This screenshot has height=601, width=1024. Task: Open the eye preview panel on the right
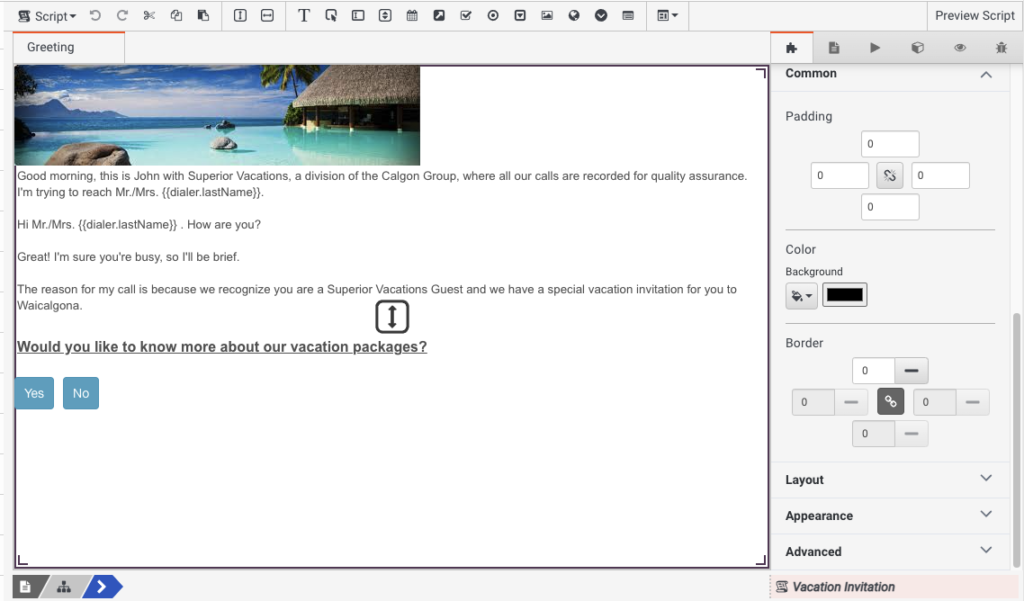pyautogui.click(x=960, y=47)
